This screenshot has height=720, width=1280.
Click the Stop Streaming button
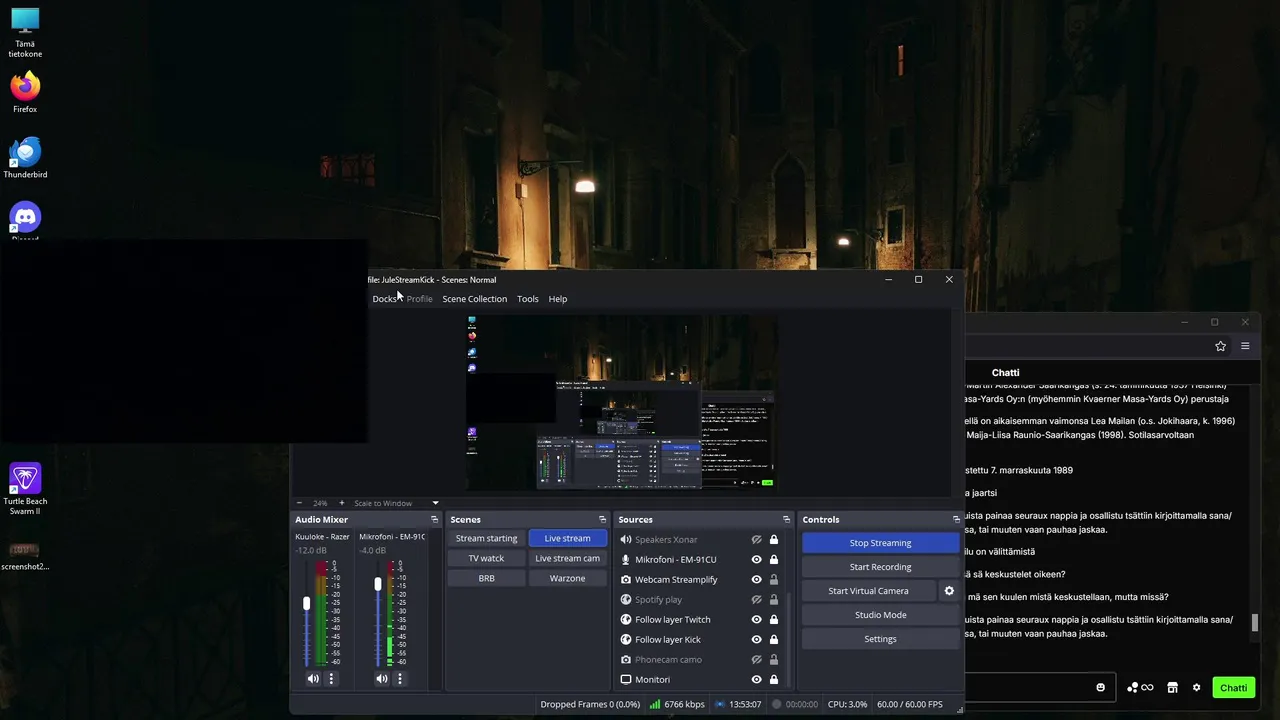click(x=880, y=543)
